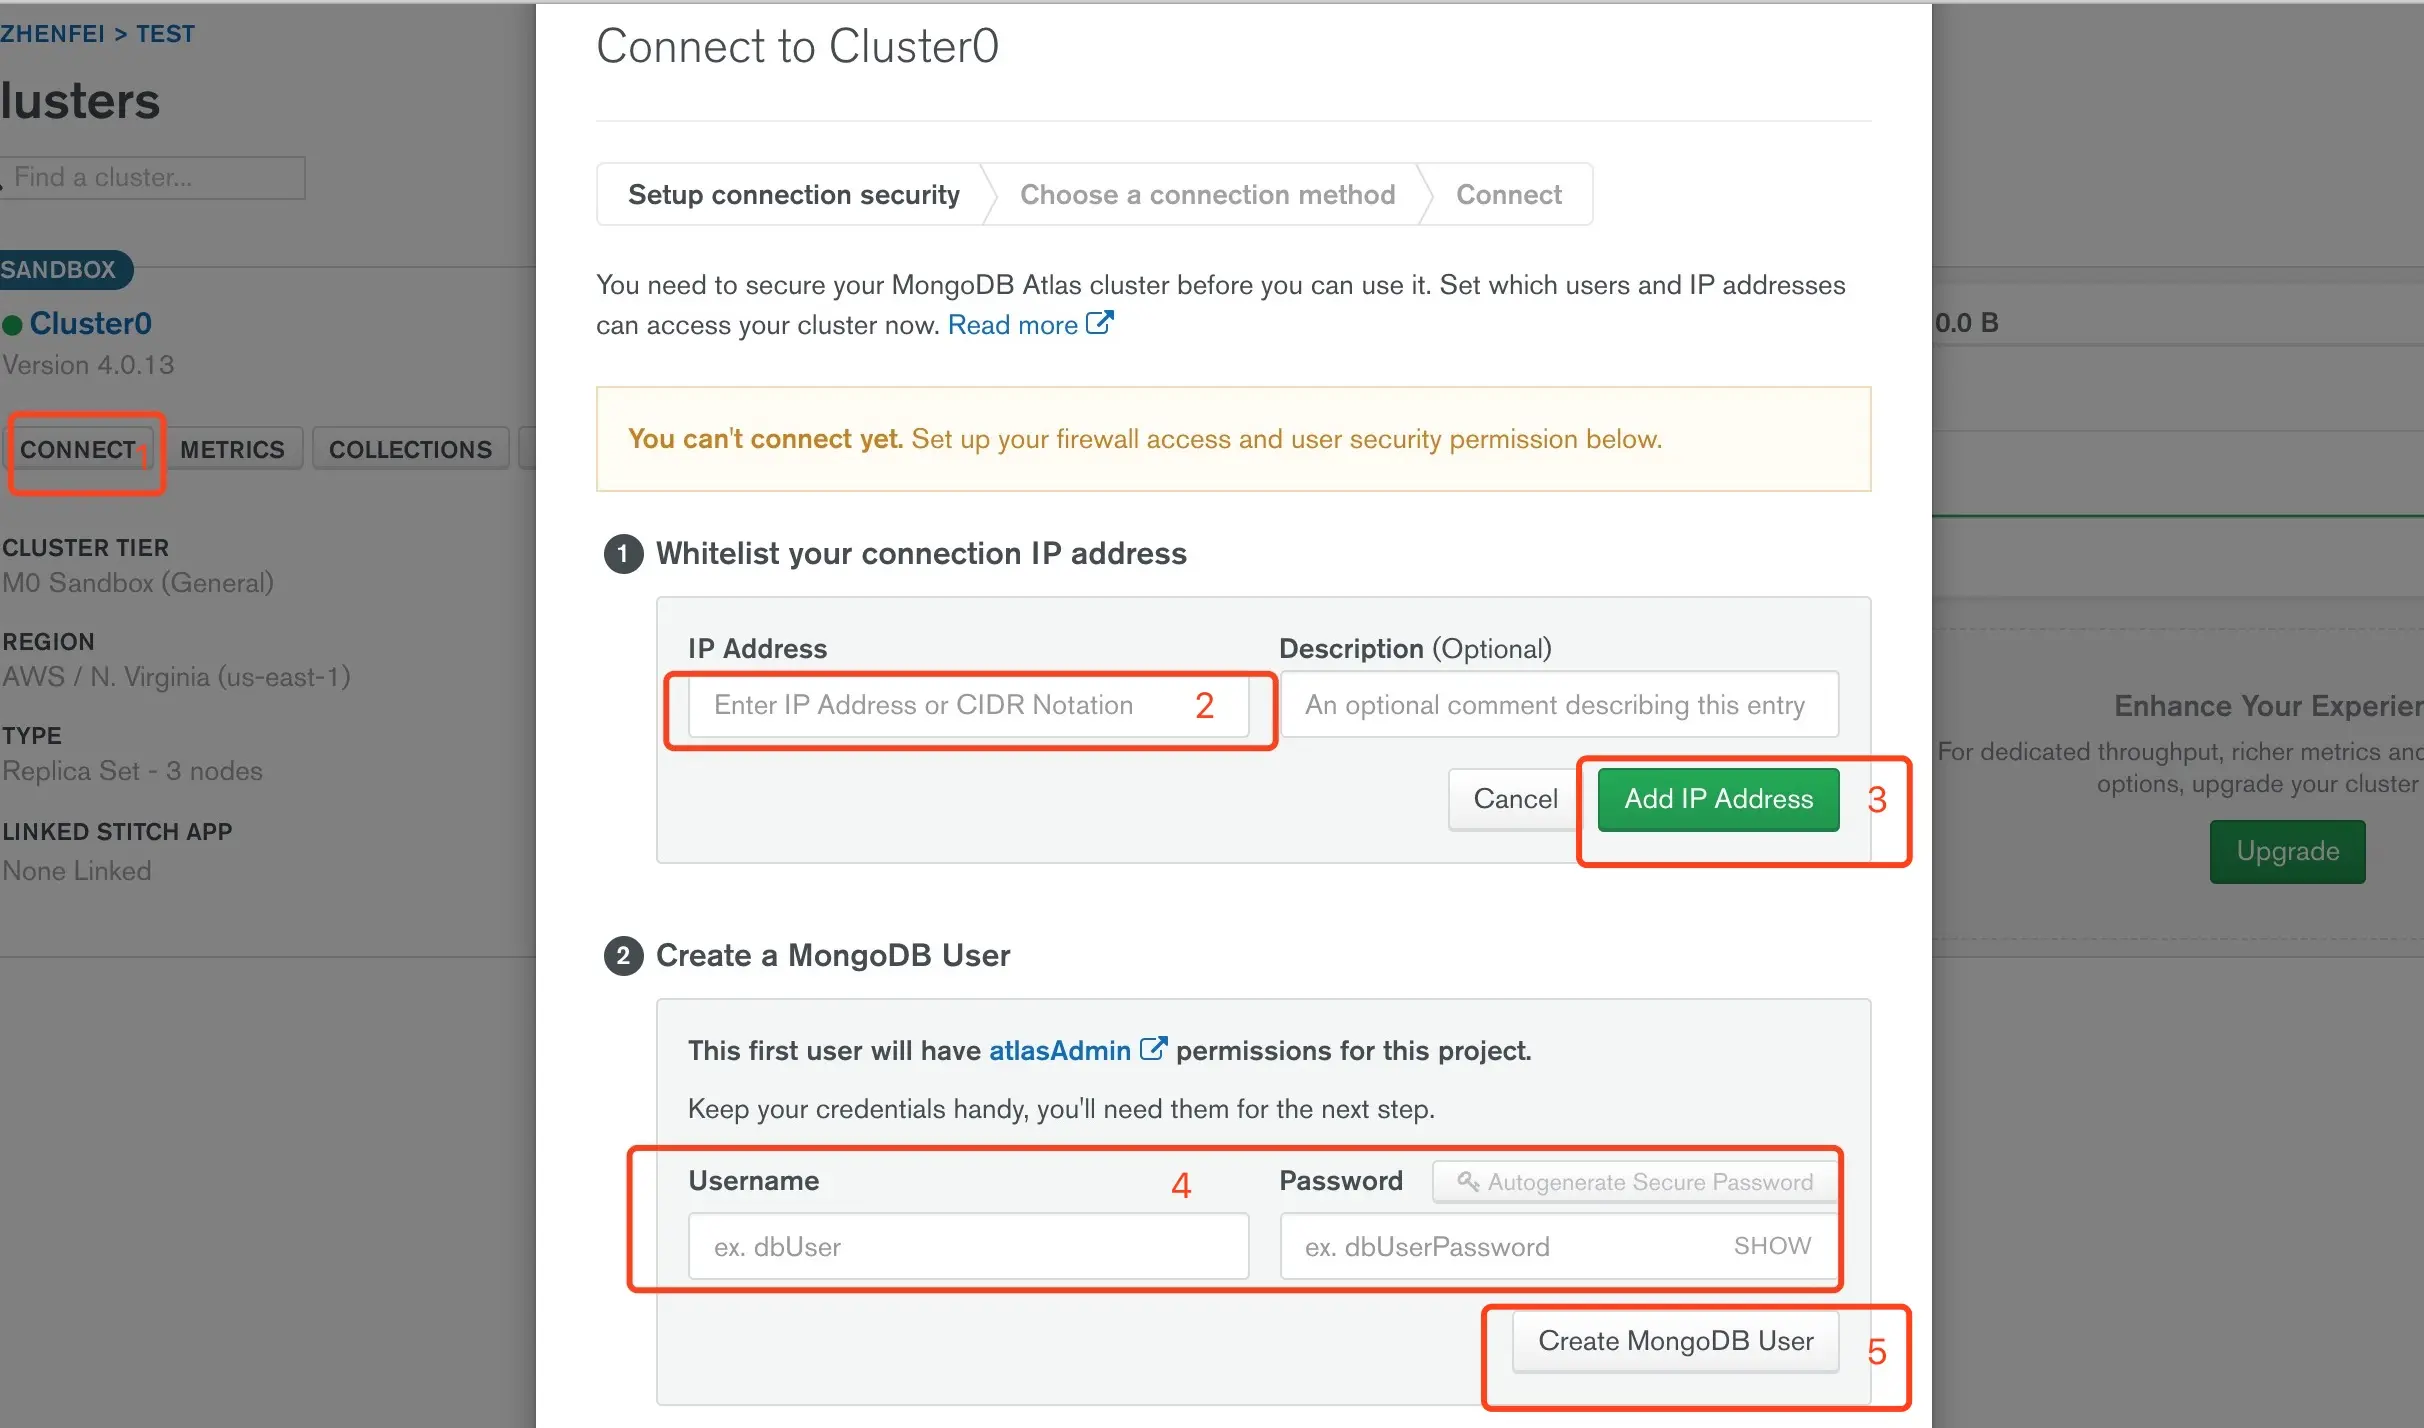Click the key icon for Autogenerate Secure Password

(x=1467, y=1181)
